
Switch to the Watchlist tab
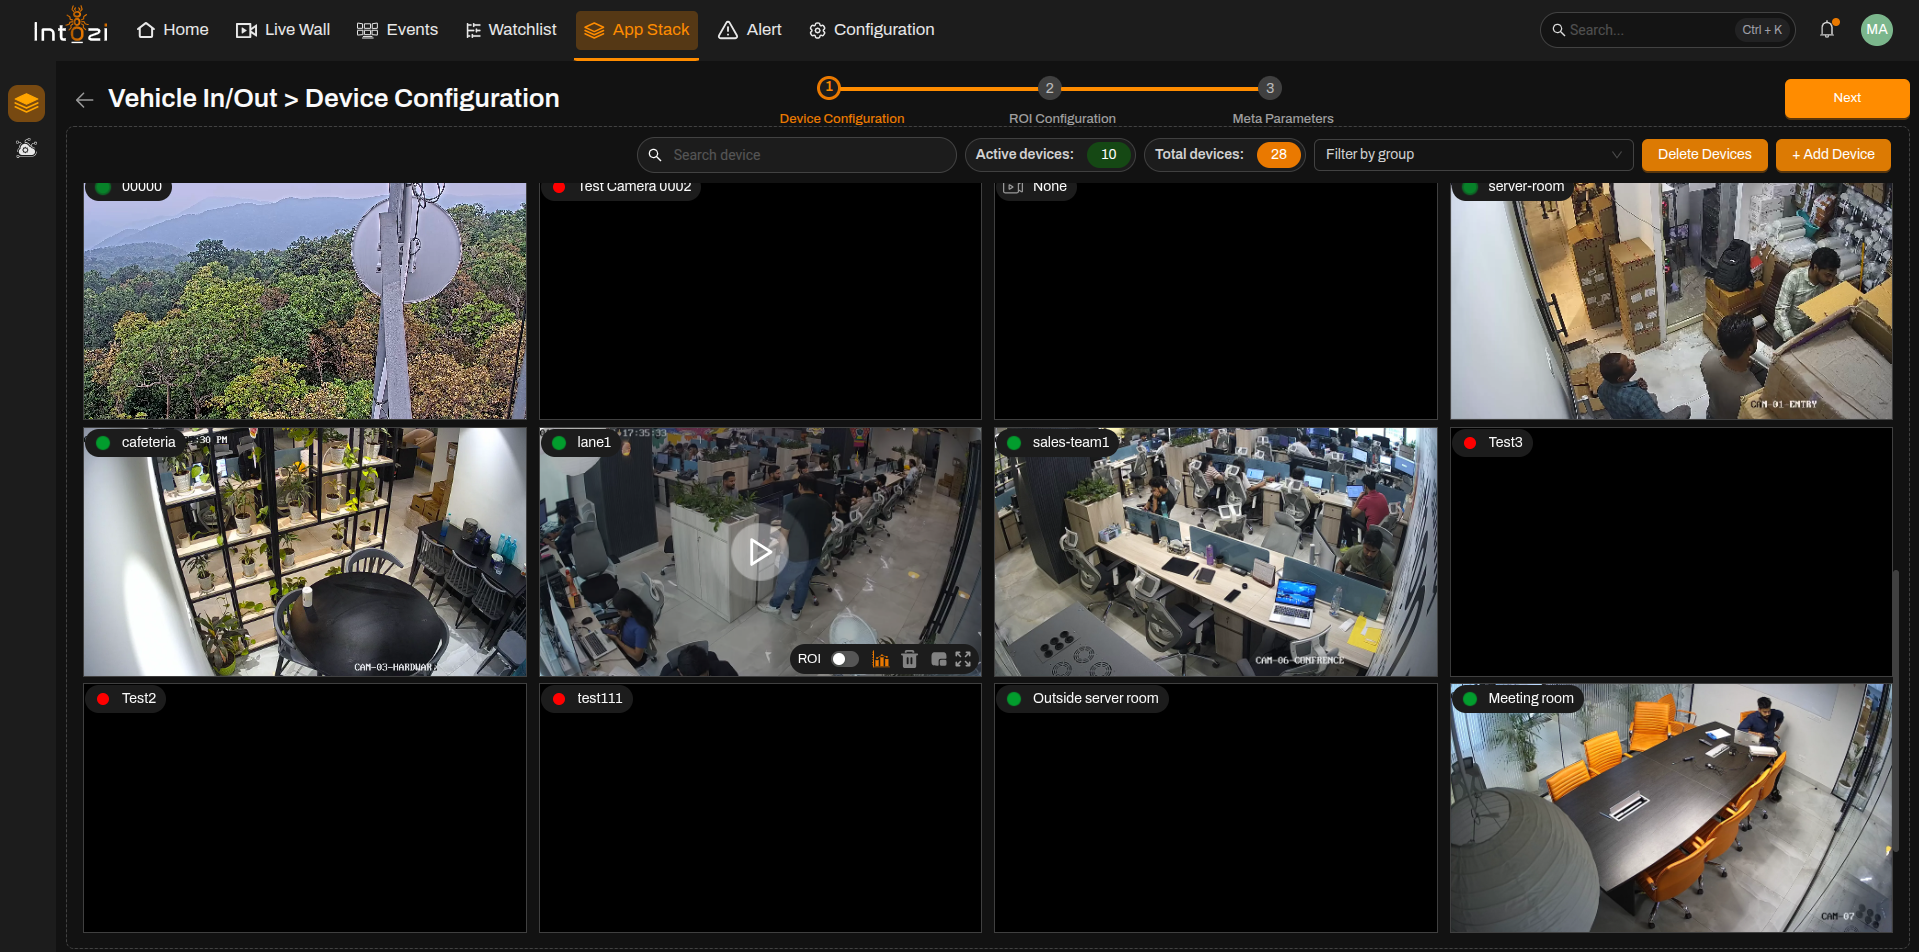tap(511, 30)
